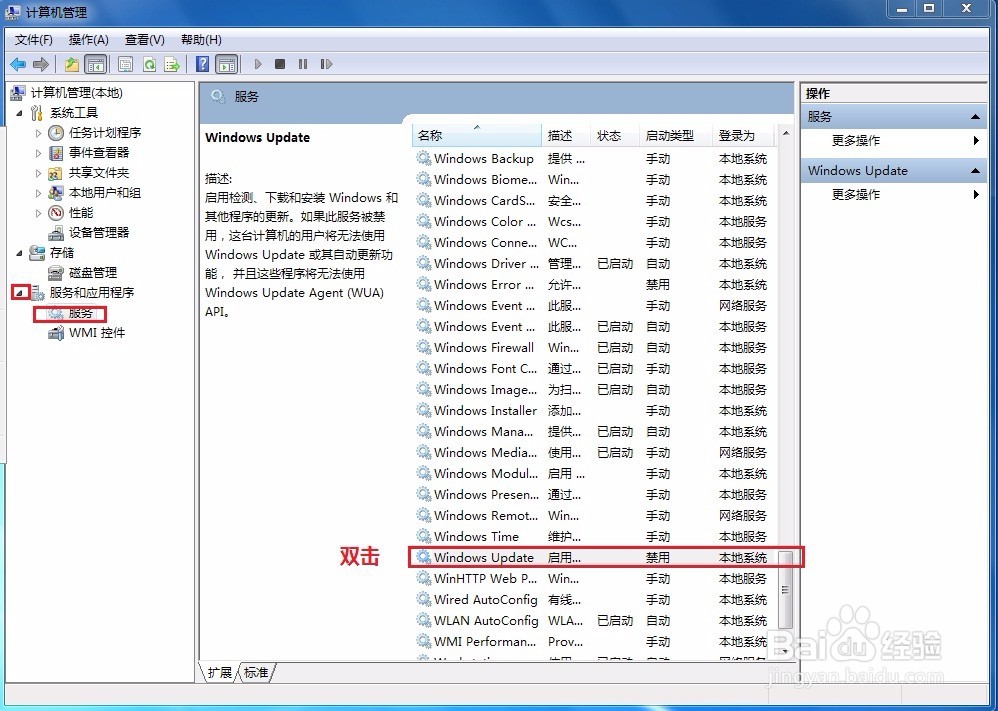Click the 性能 icon in tree

[x=56, y=213]
